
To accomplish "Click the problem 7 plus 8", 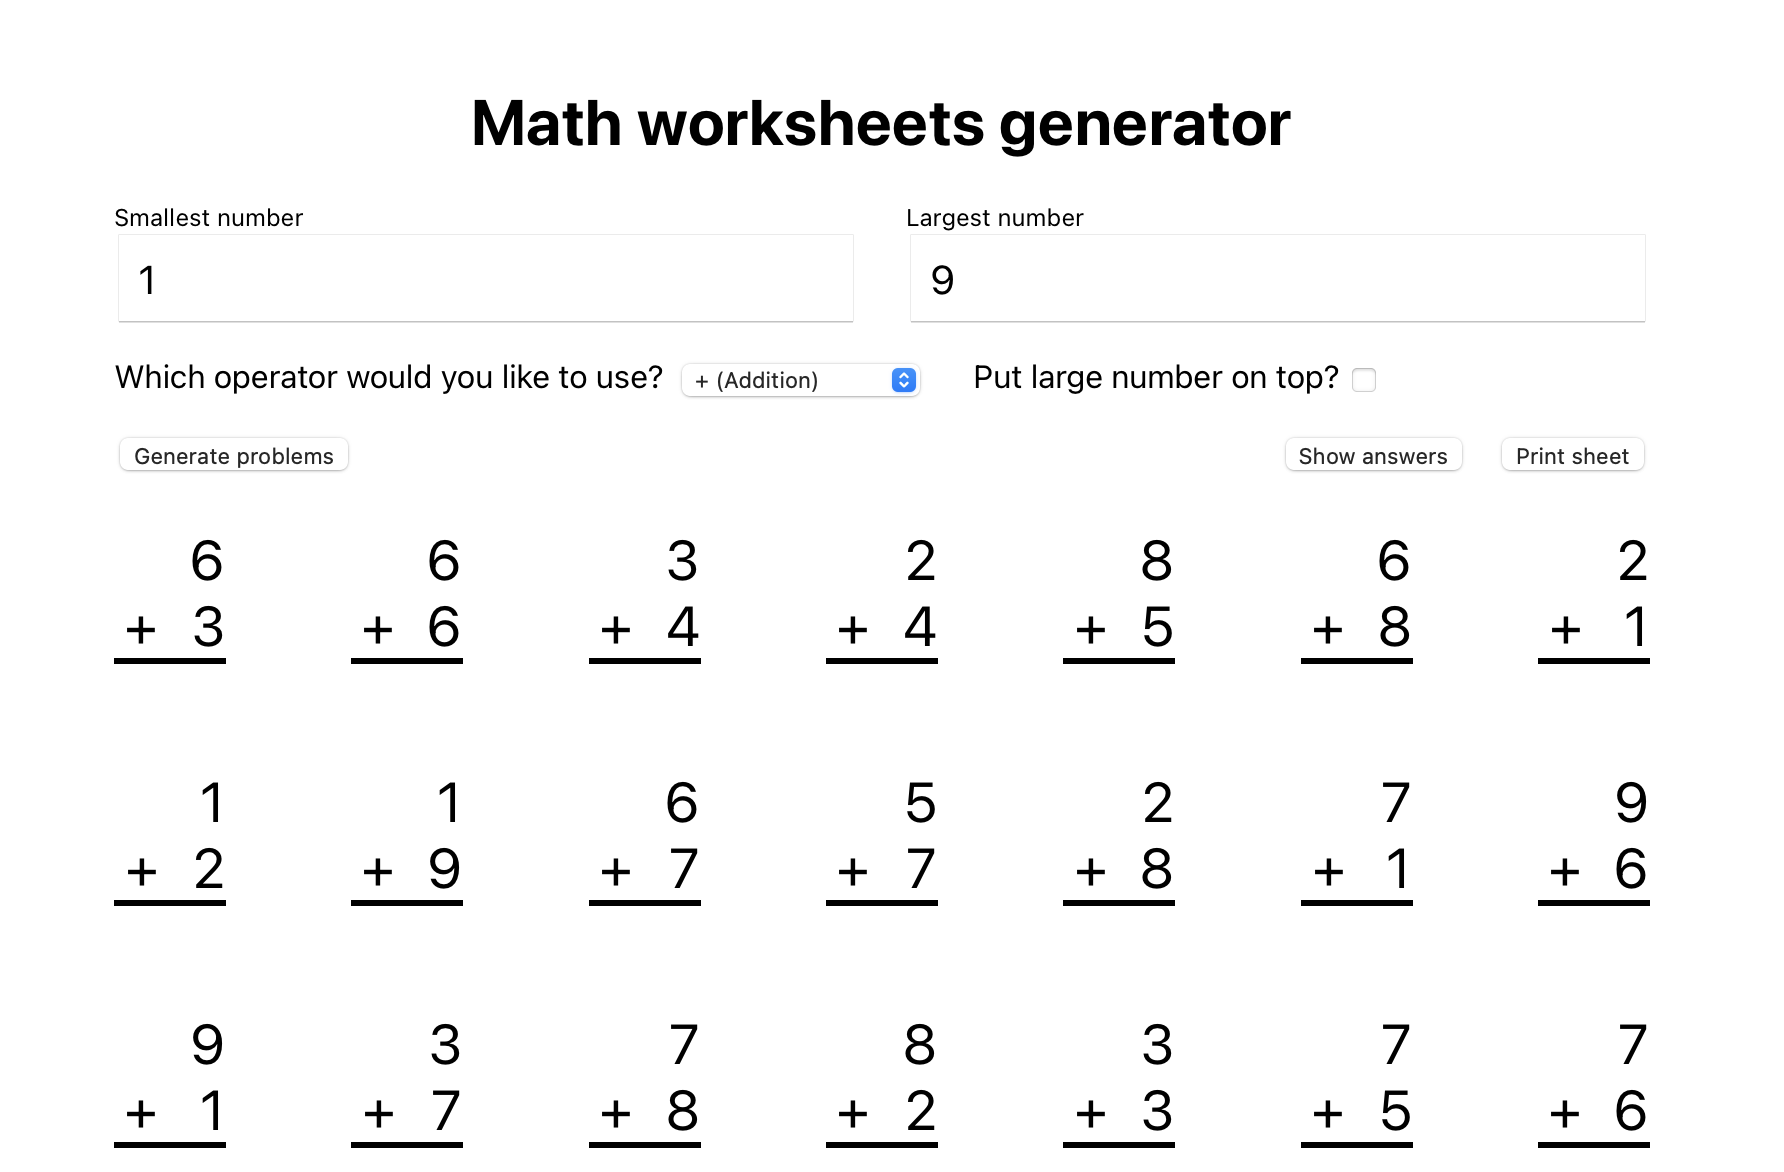I will tap(645, 1078).
